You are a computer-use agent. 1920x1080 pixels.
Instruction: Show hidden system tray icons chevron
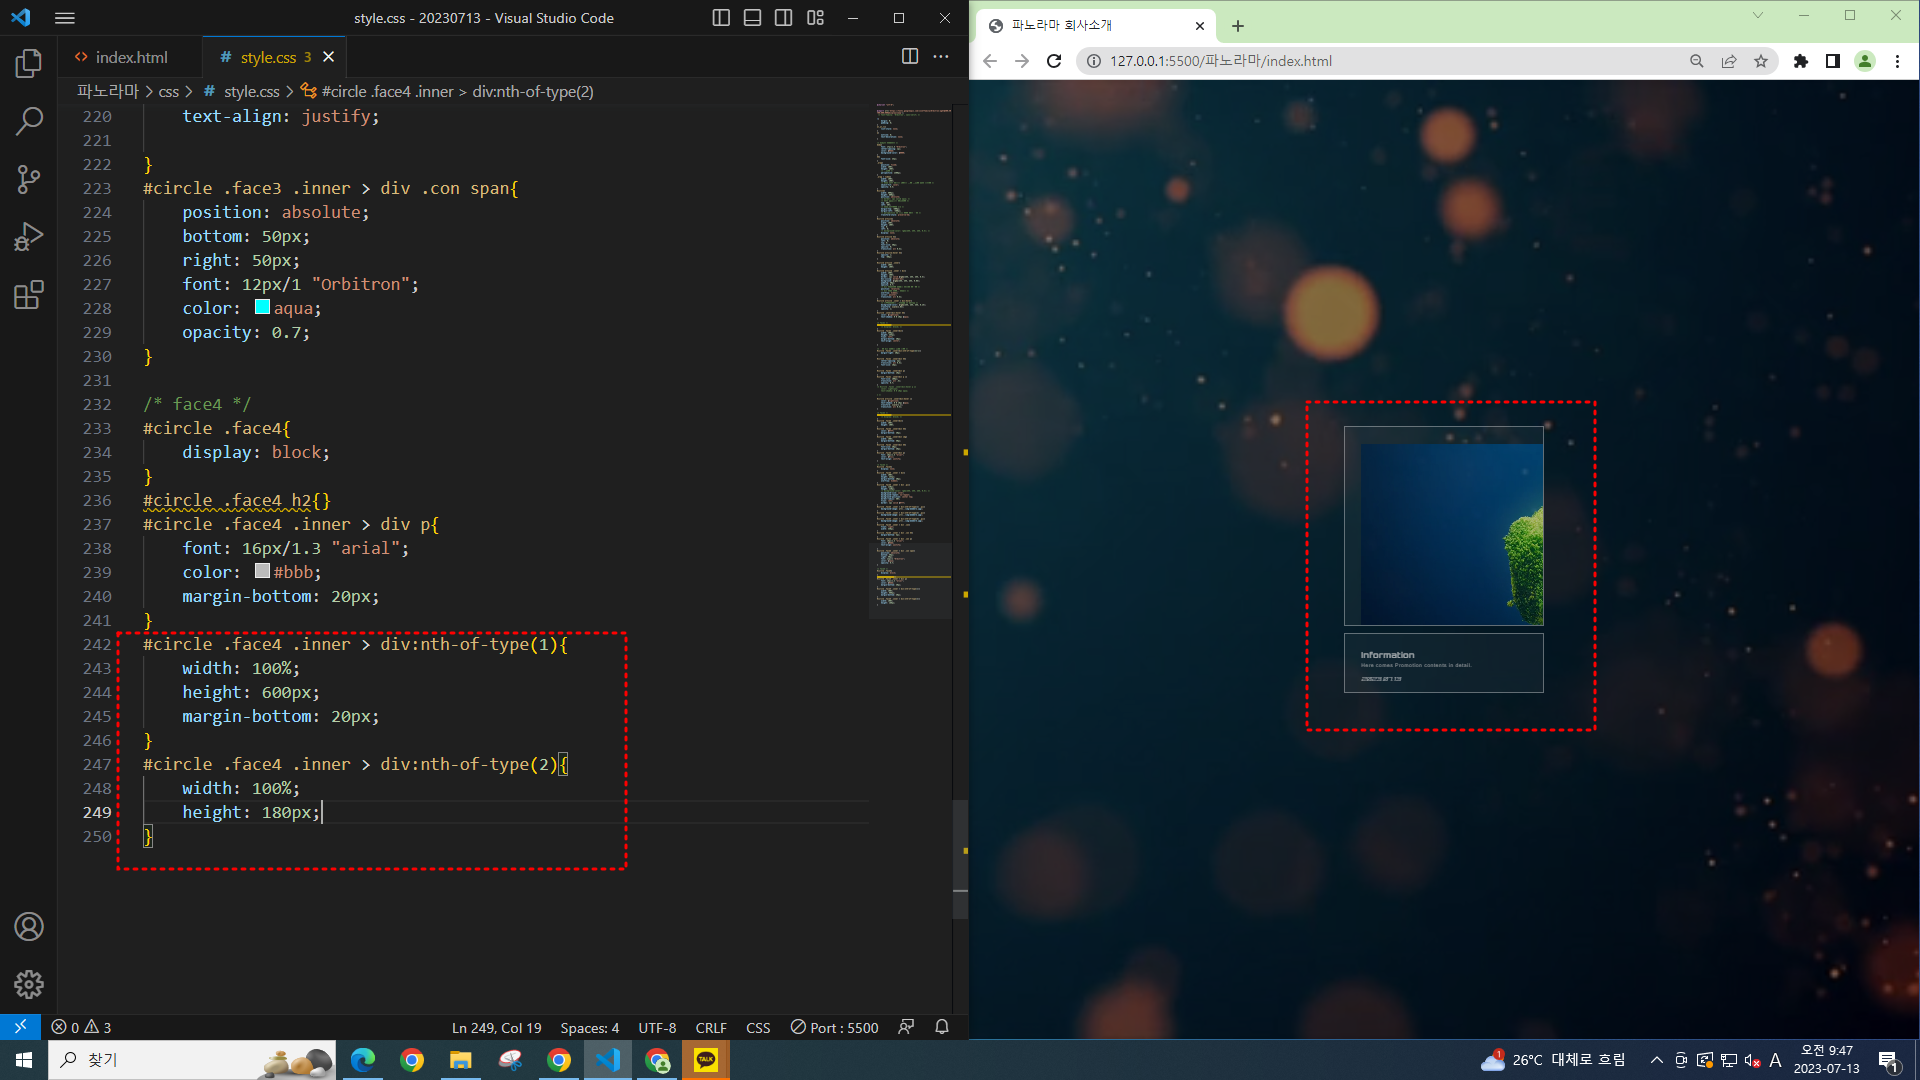point(1656,1060)
